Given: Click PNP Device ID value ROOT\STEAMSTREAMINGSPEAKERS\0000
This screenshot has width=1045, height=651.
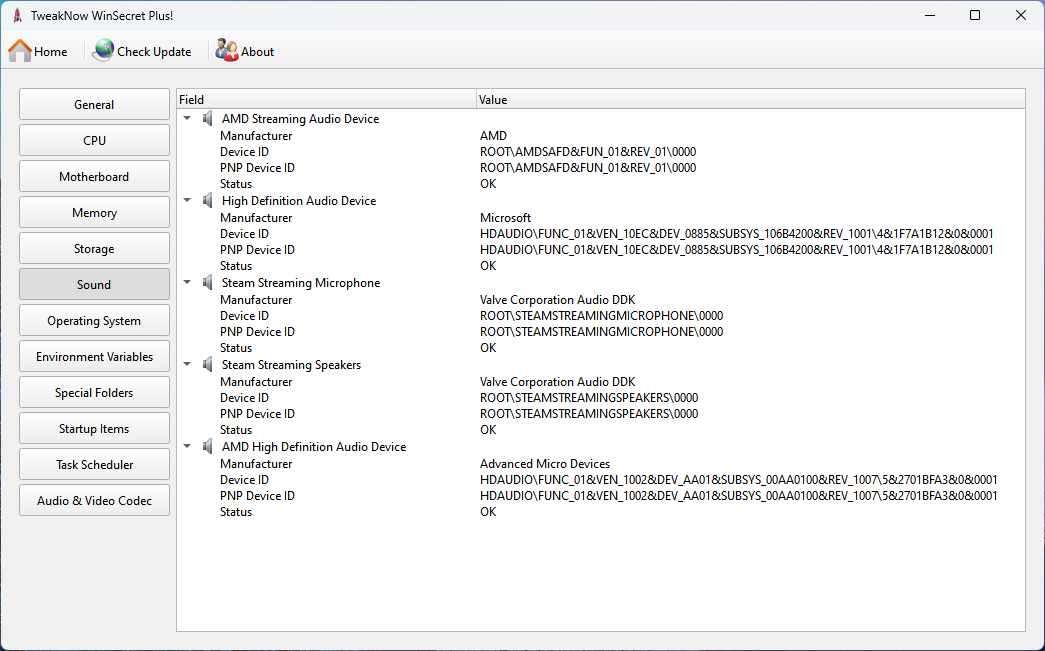Looking at the screenshot, I should pos(588,413).
